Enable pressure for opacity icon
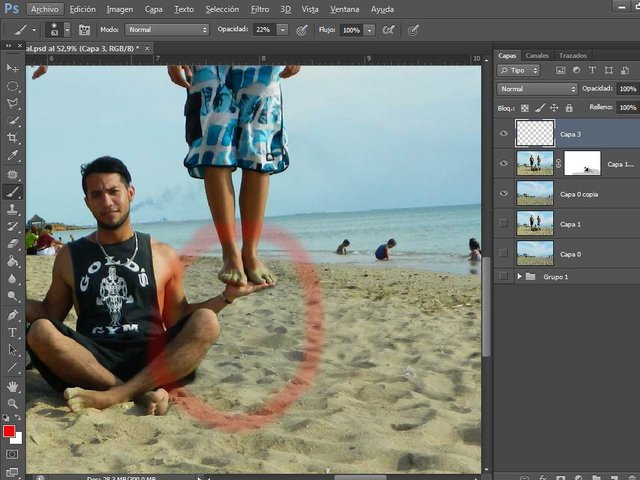The width and height of the screenshot is (640, 480). [x=302, y=30]
